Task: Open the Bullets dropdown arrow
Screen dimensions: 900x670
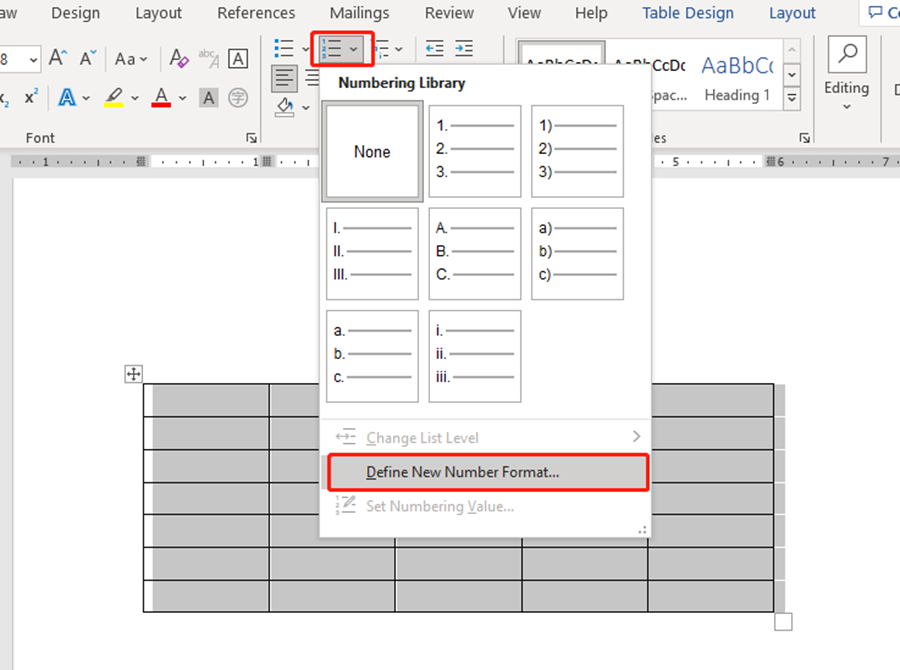Action: tap(305, 49)
